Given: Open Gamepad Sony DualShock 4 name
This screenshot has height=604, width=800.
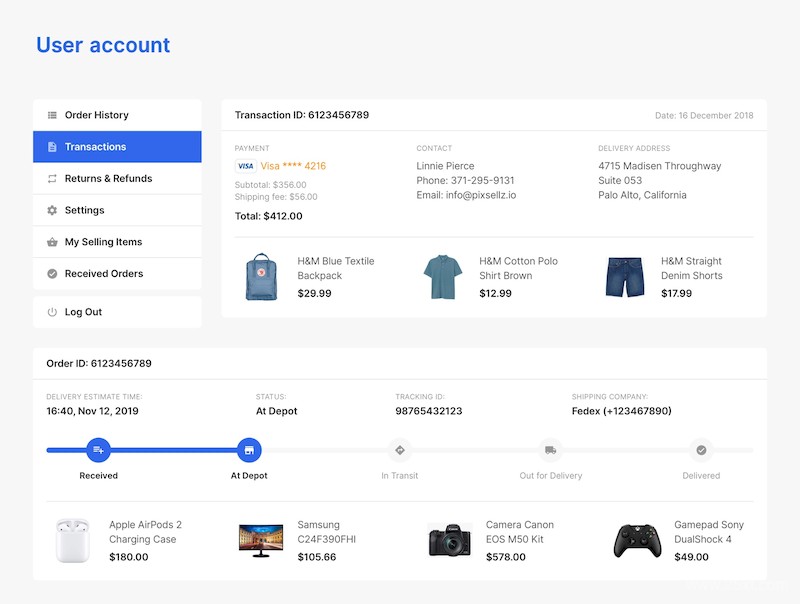Looking at the screenshot, I should click(709, 532).
